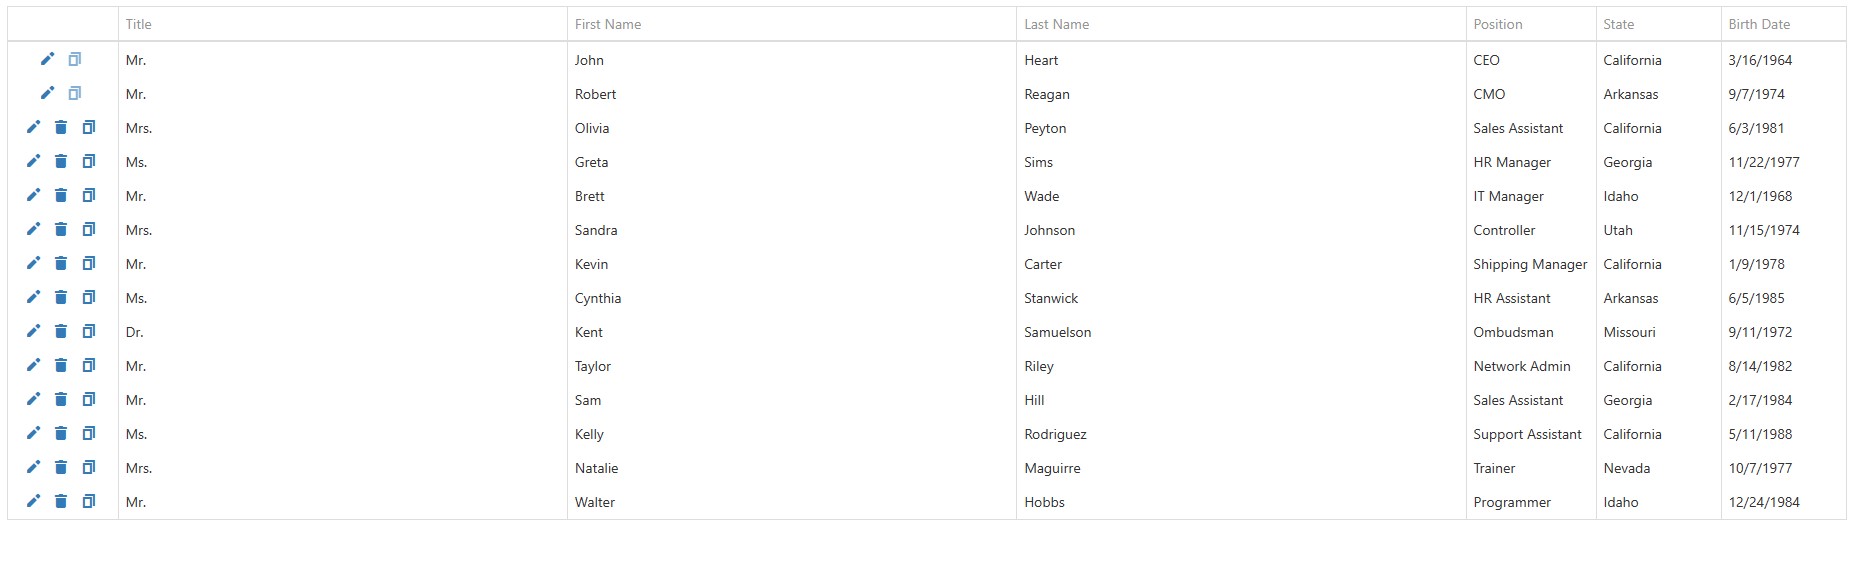Image resolution: width=1850 pixels, height=562 pixels.
Task: Delete the Kelly Rodriguez row with trash icon
Action: click(61, 433)
